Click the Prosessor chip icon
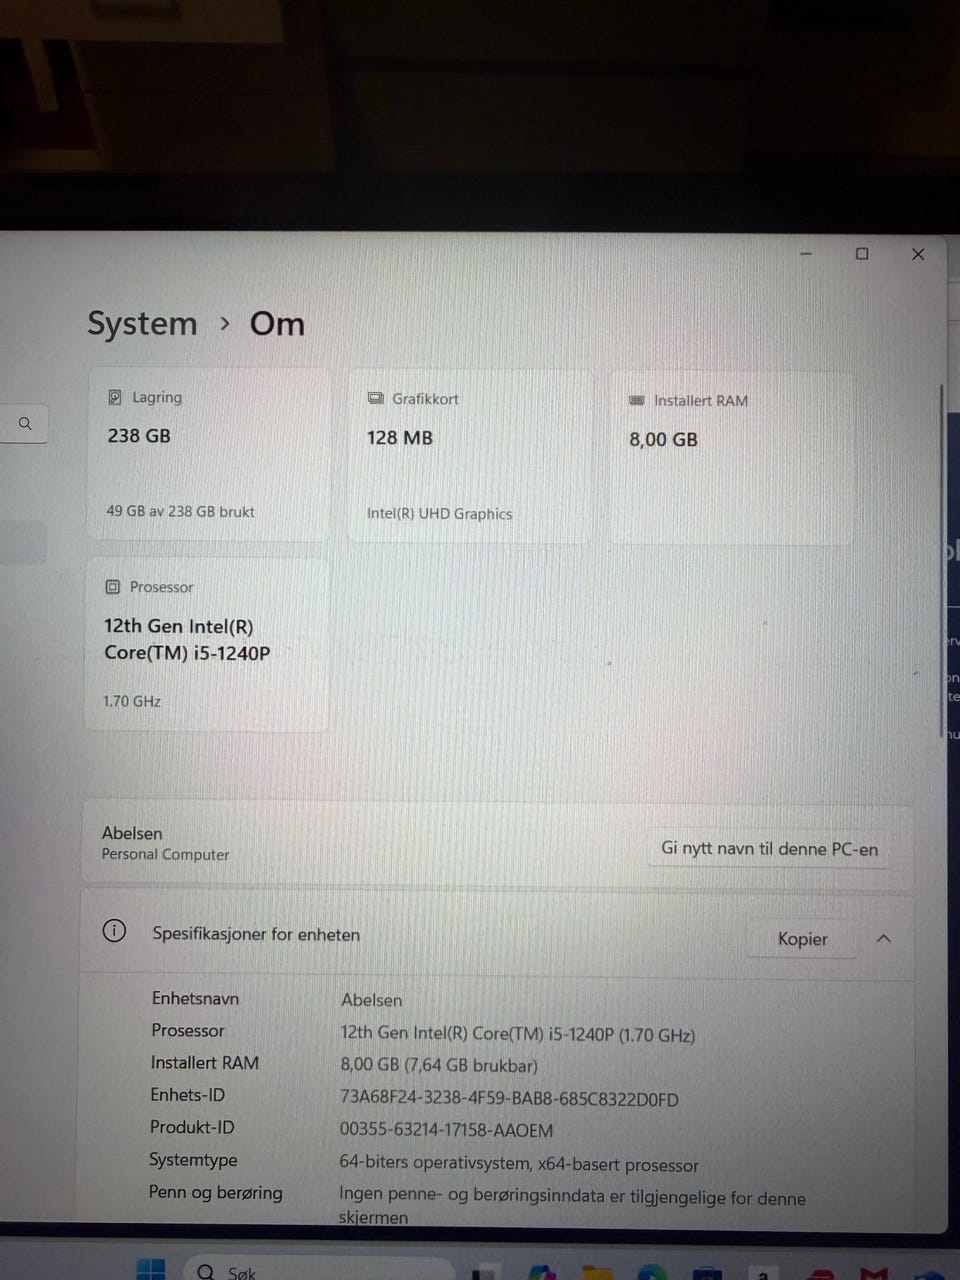 (113, 587)
